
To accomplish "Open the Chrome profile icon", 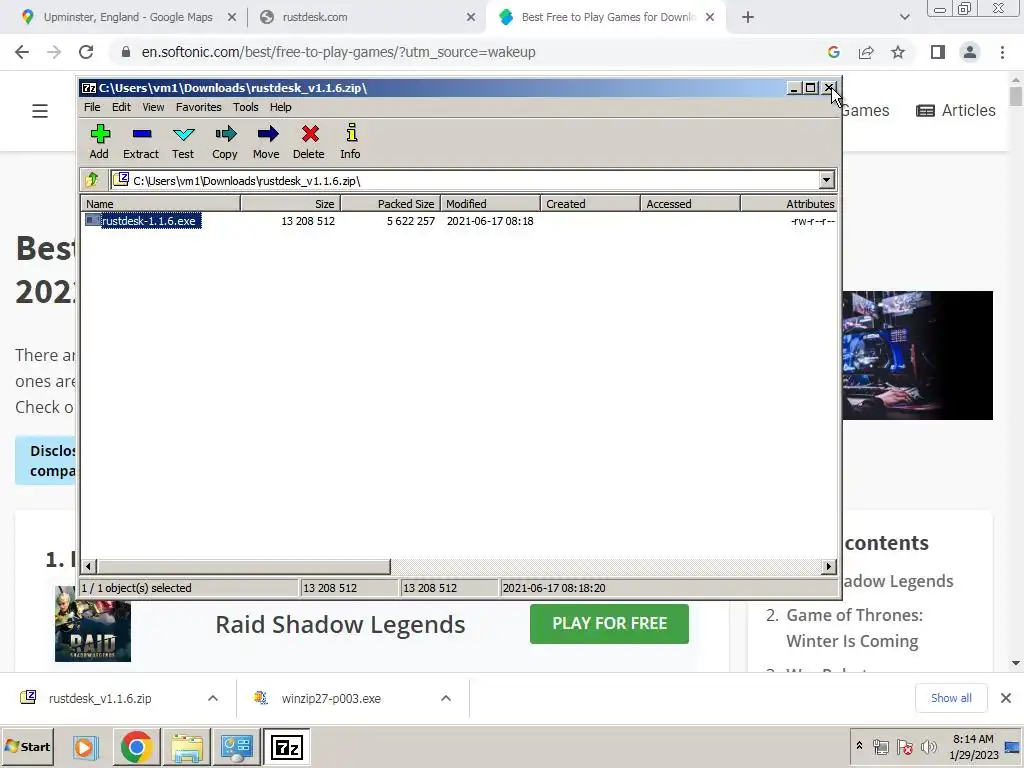I will 970,52.
